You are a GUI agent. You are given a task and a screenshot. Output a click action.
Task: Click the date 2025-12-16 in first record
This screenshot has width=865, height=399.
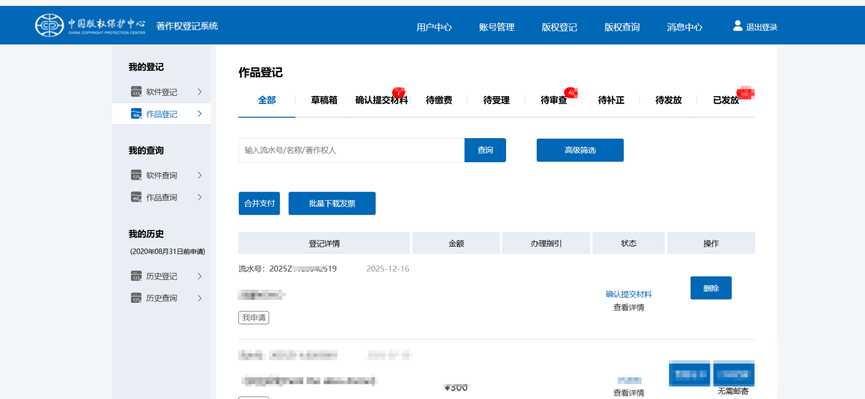[x=388, y=269]
